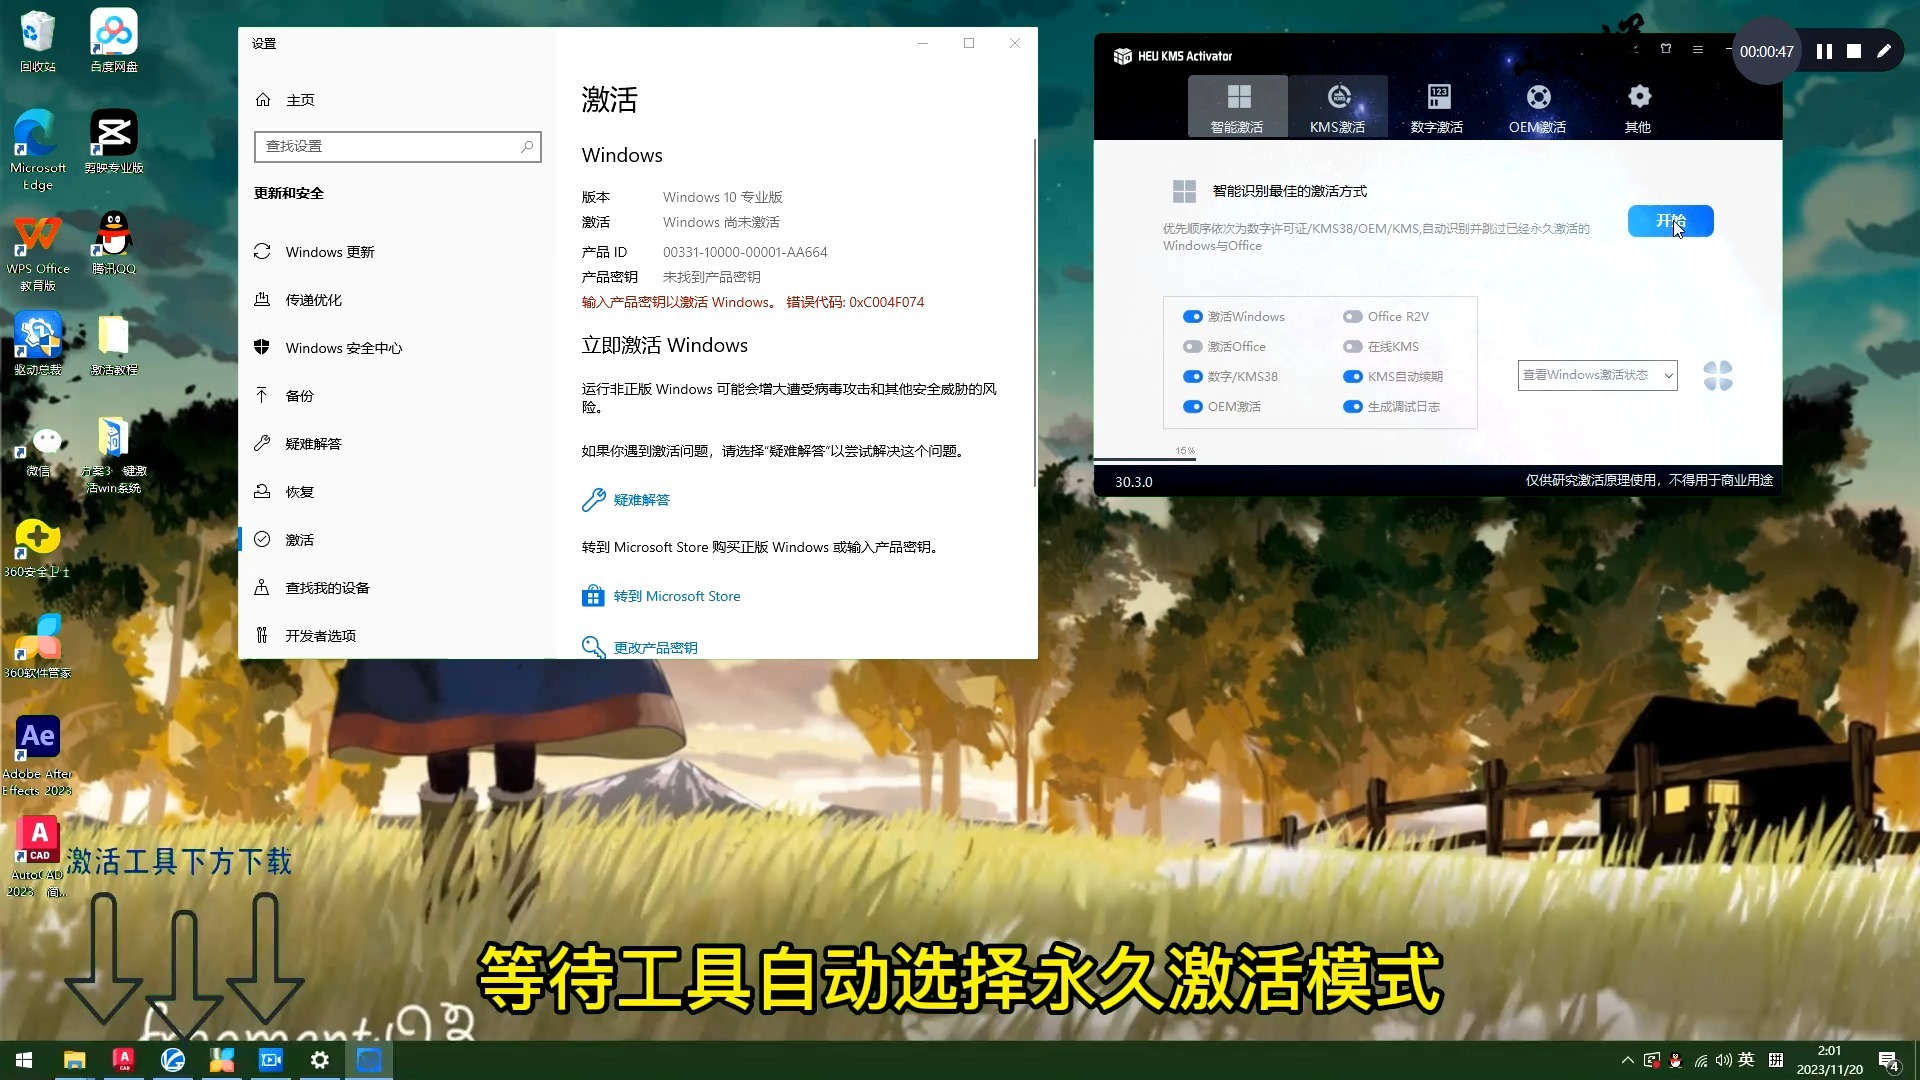Click the 疑难解答 link in activation page
Image resolution: width=1920 pixels, height=1080 pixels.
641,500
